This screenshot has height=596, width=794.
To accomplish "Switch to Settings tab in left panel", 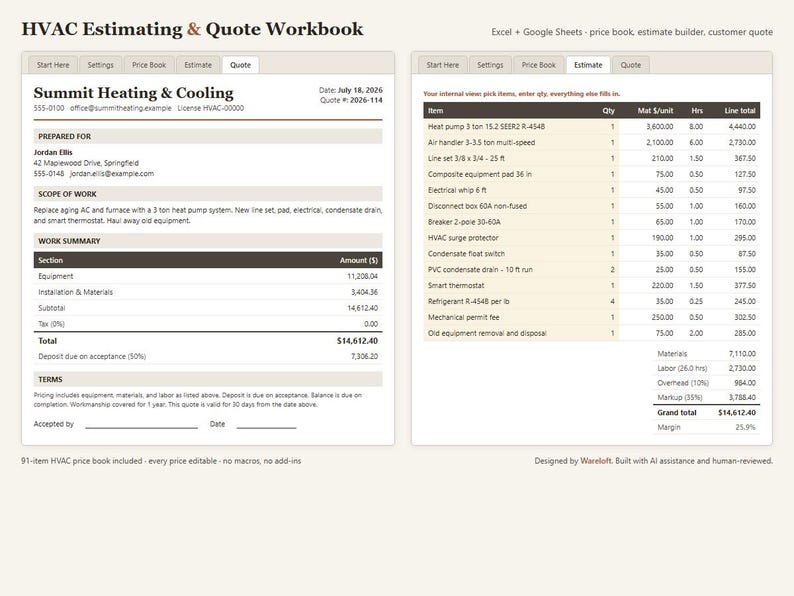I will tap(100, 65).
